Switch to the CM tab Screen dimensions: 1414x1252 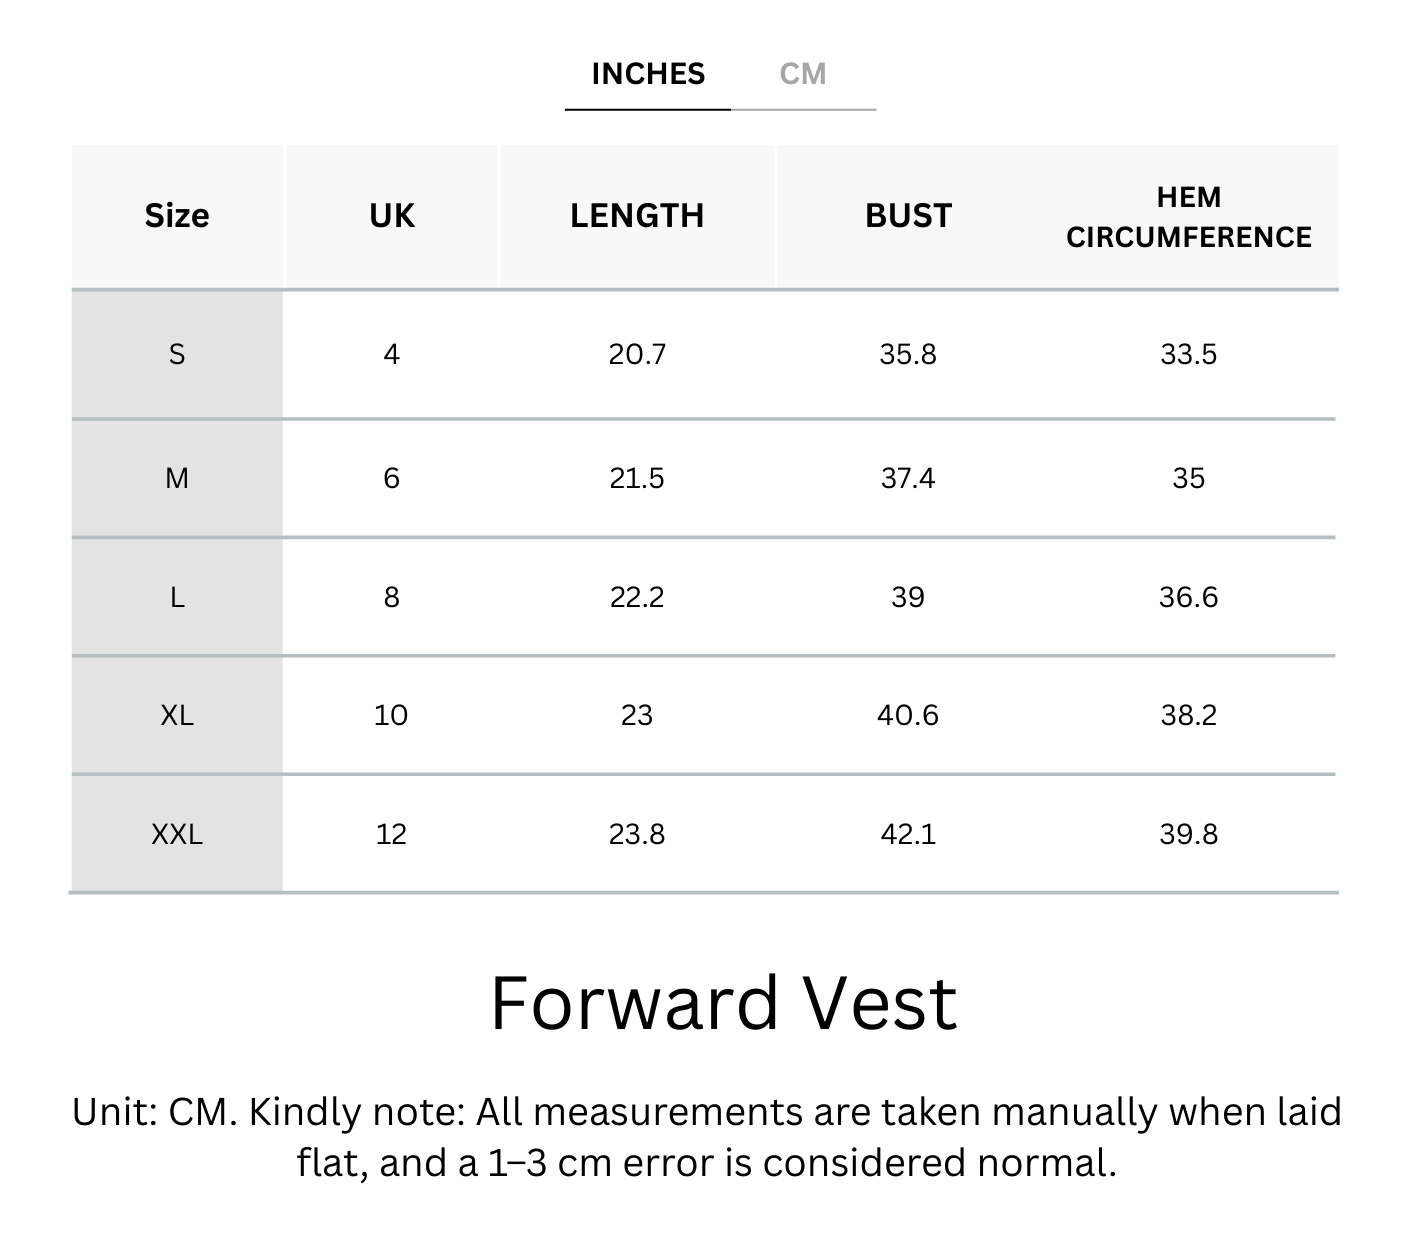click(802, 74)
